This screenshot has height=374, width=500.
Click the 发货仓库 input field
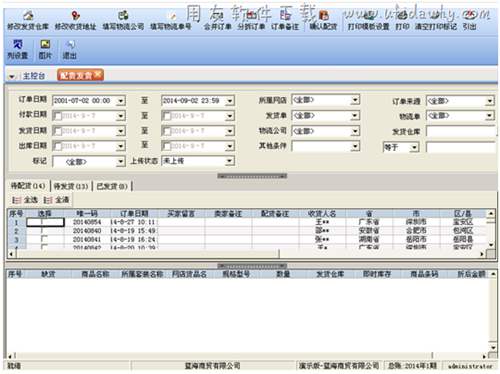click(461, 131)
